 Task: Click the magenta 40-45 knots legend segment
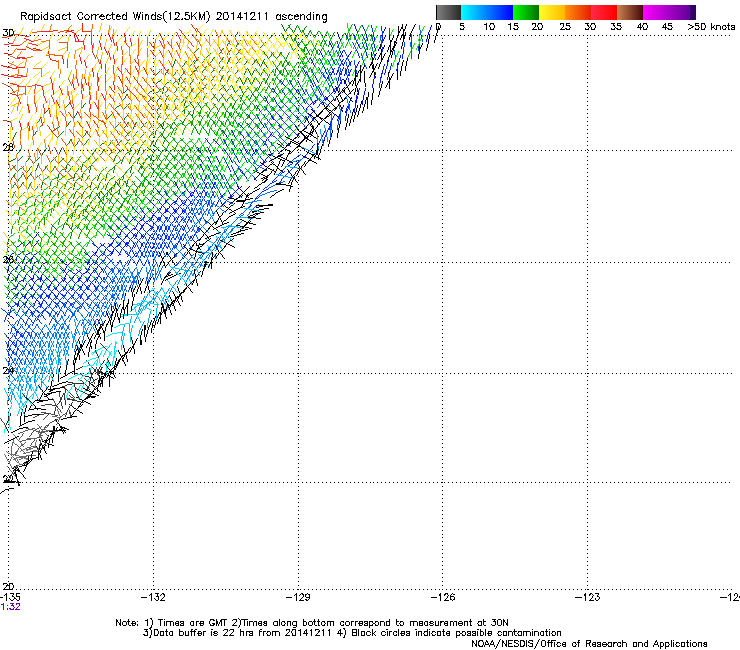pos(656,12)
